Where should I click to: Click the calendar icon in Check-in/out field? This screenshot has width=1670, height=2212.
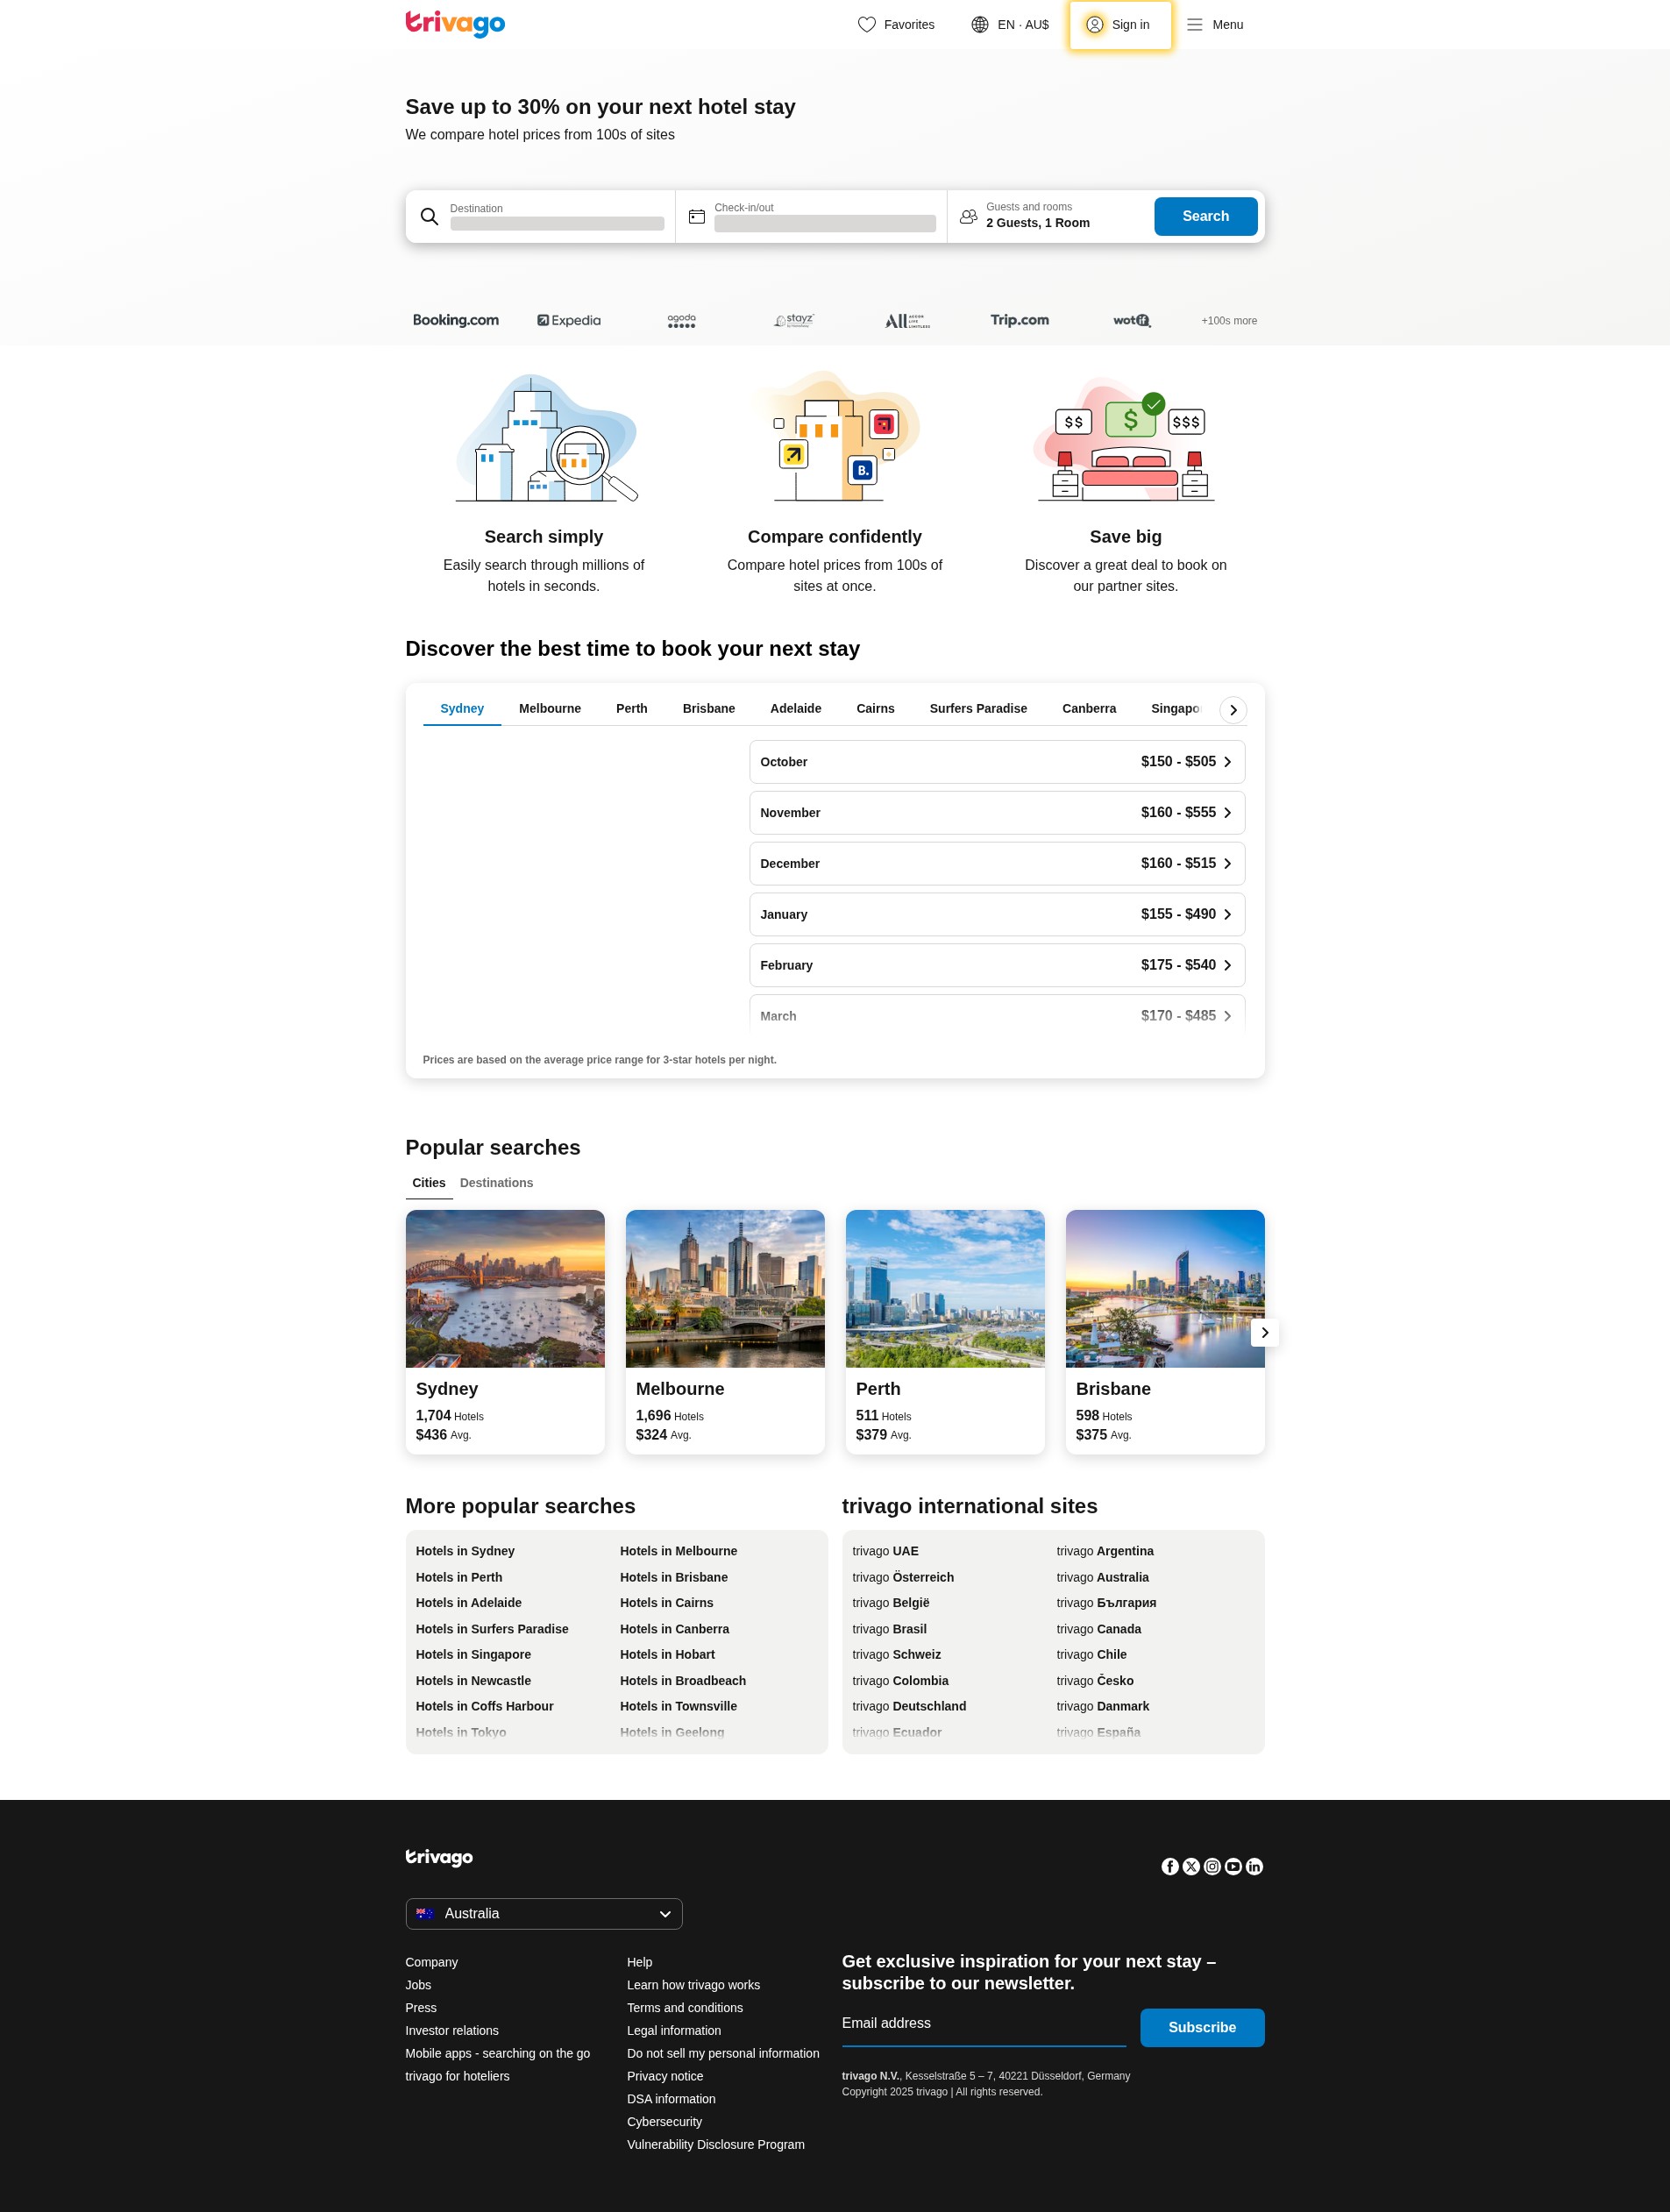click(x=697, y=216)
